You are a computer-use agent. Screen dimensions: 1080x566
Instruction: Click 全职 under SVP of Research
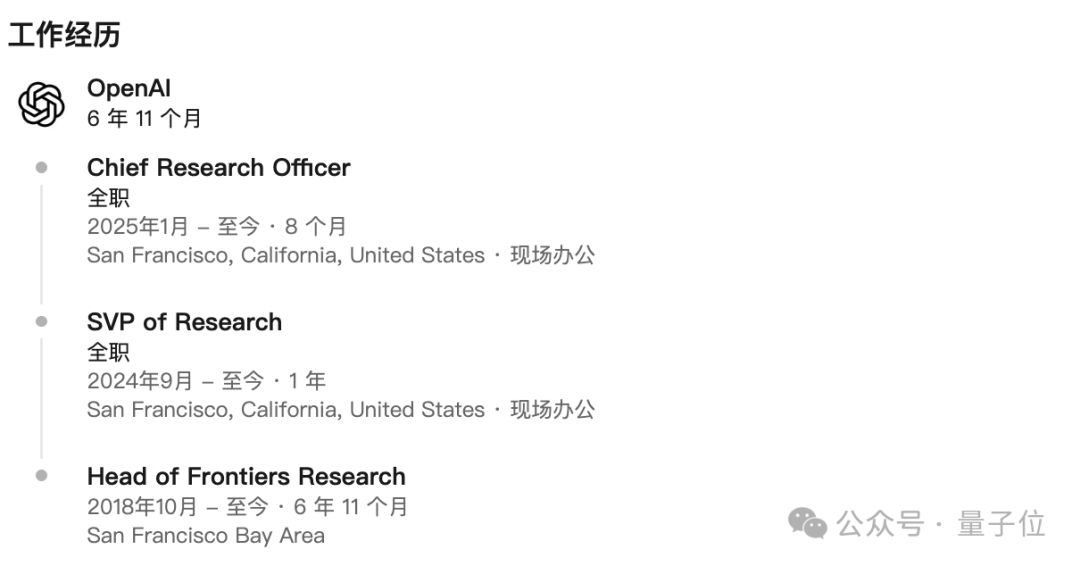coord(108,352)
